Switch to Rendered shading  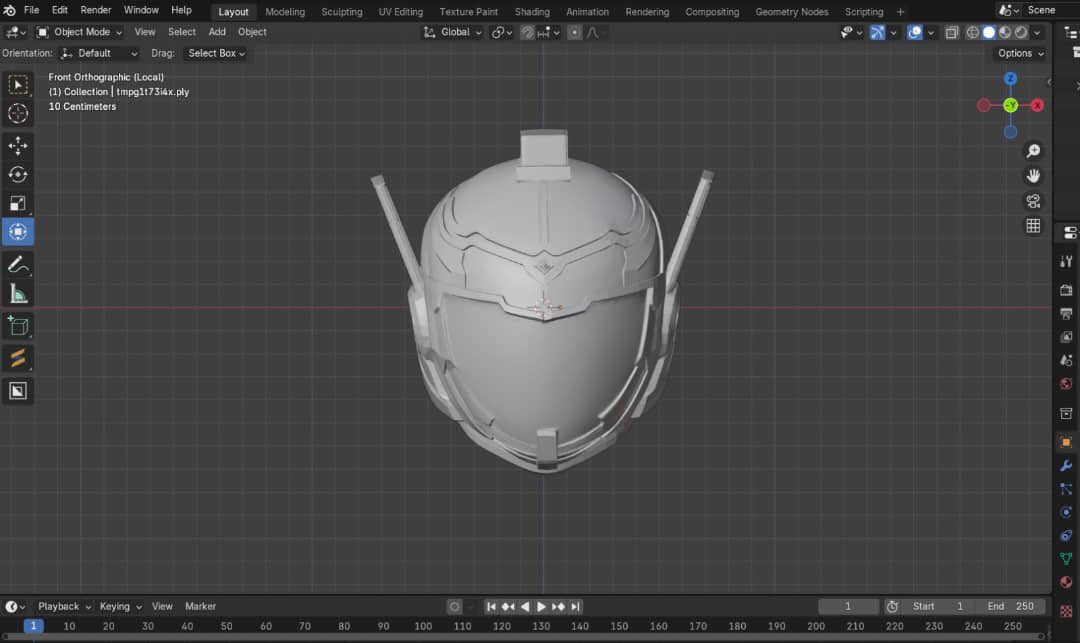pos(1021,32)
